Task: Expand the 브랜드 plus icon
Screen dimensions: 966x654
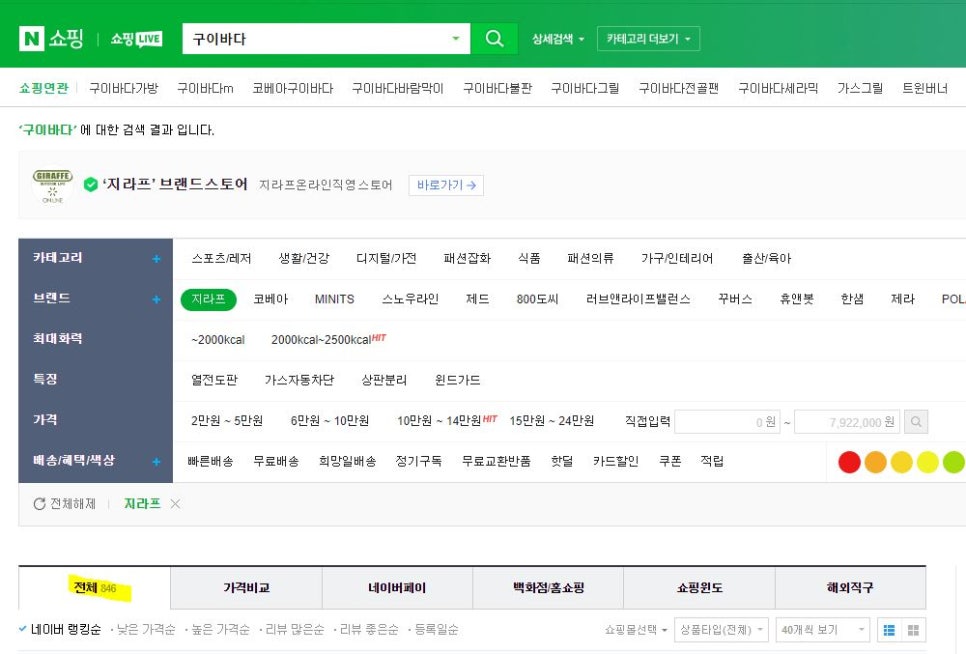Action: coord(156,299)
